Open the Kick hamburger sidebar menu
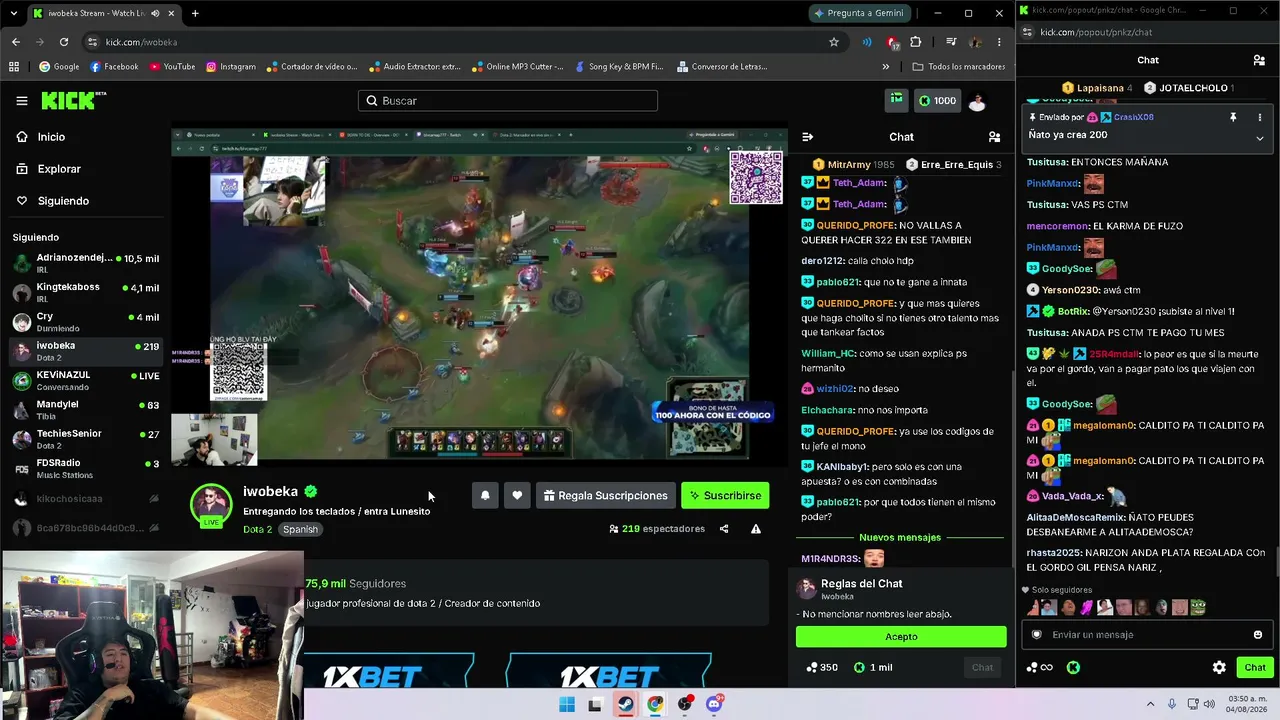1280x720 pixels. 22,101
